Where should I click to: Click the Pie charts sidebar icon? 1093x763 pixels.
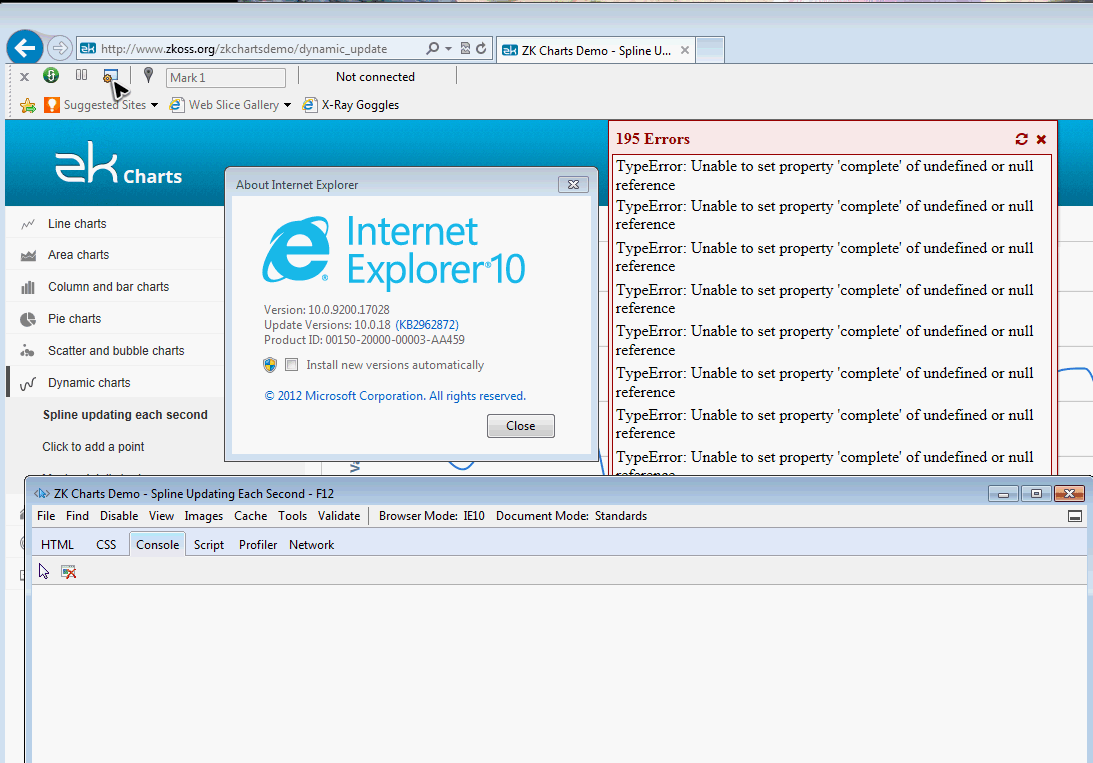(x=28, y=319)
